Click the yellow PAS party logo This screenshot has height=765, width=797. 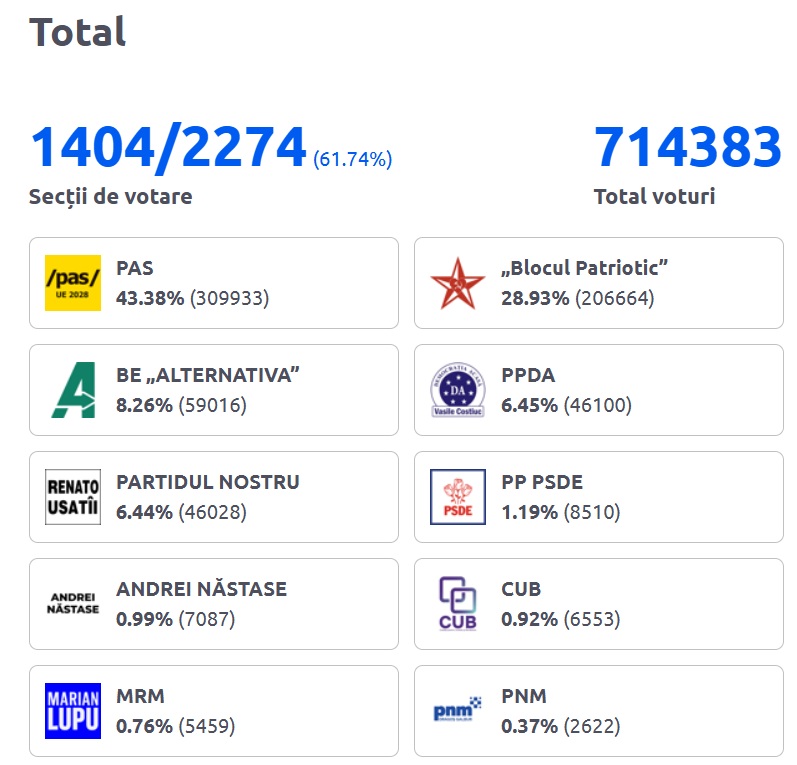73,283
